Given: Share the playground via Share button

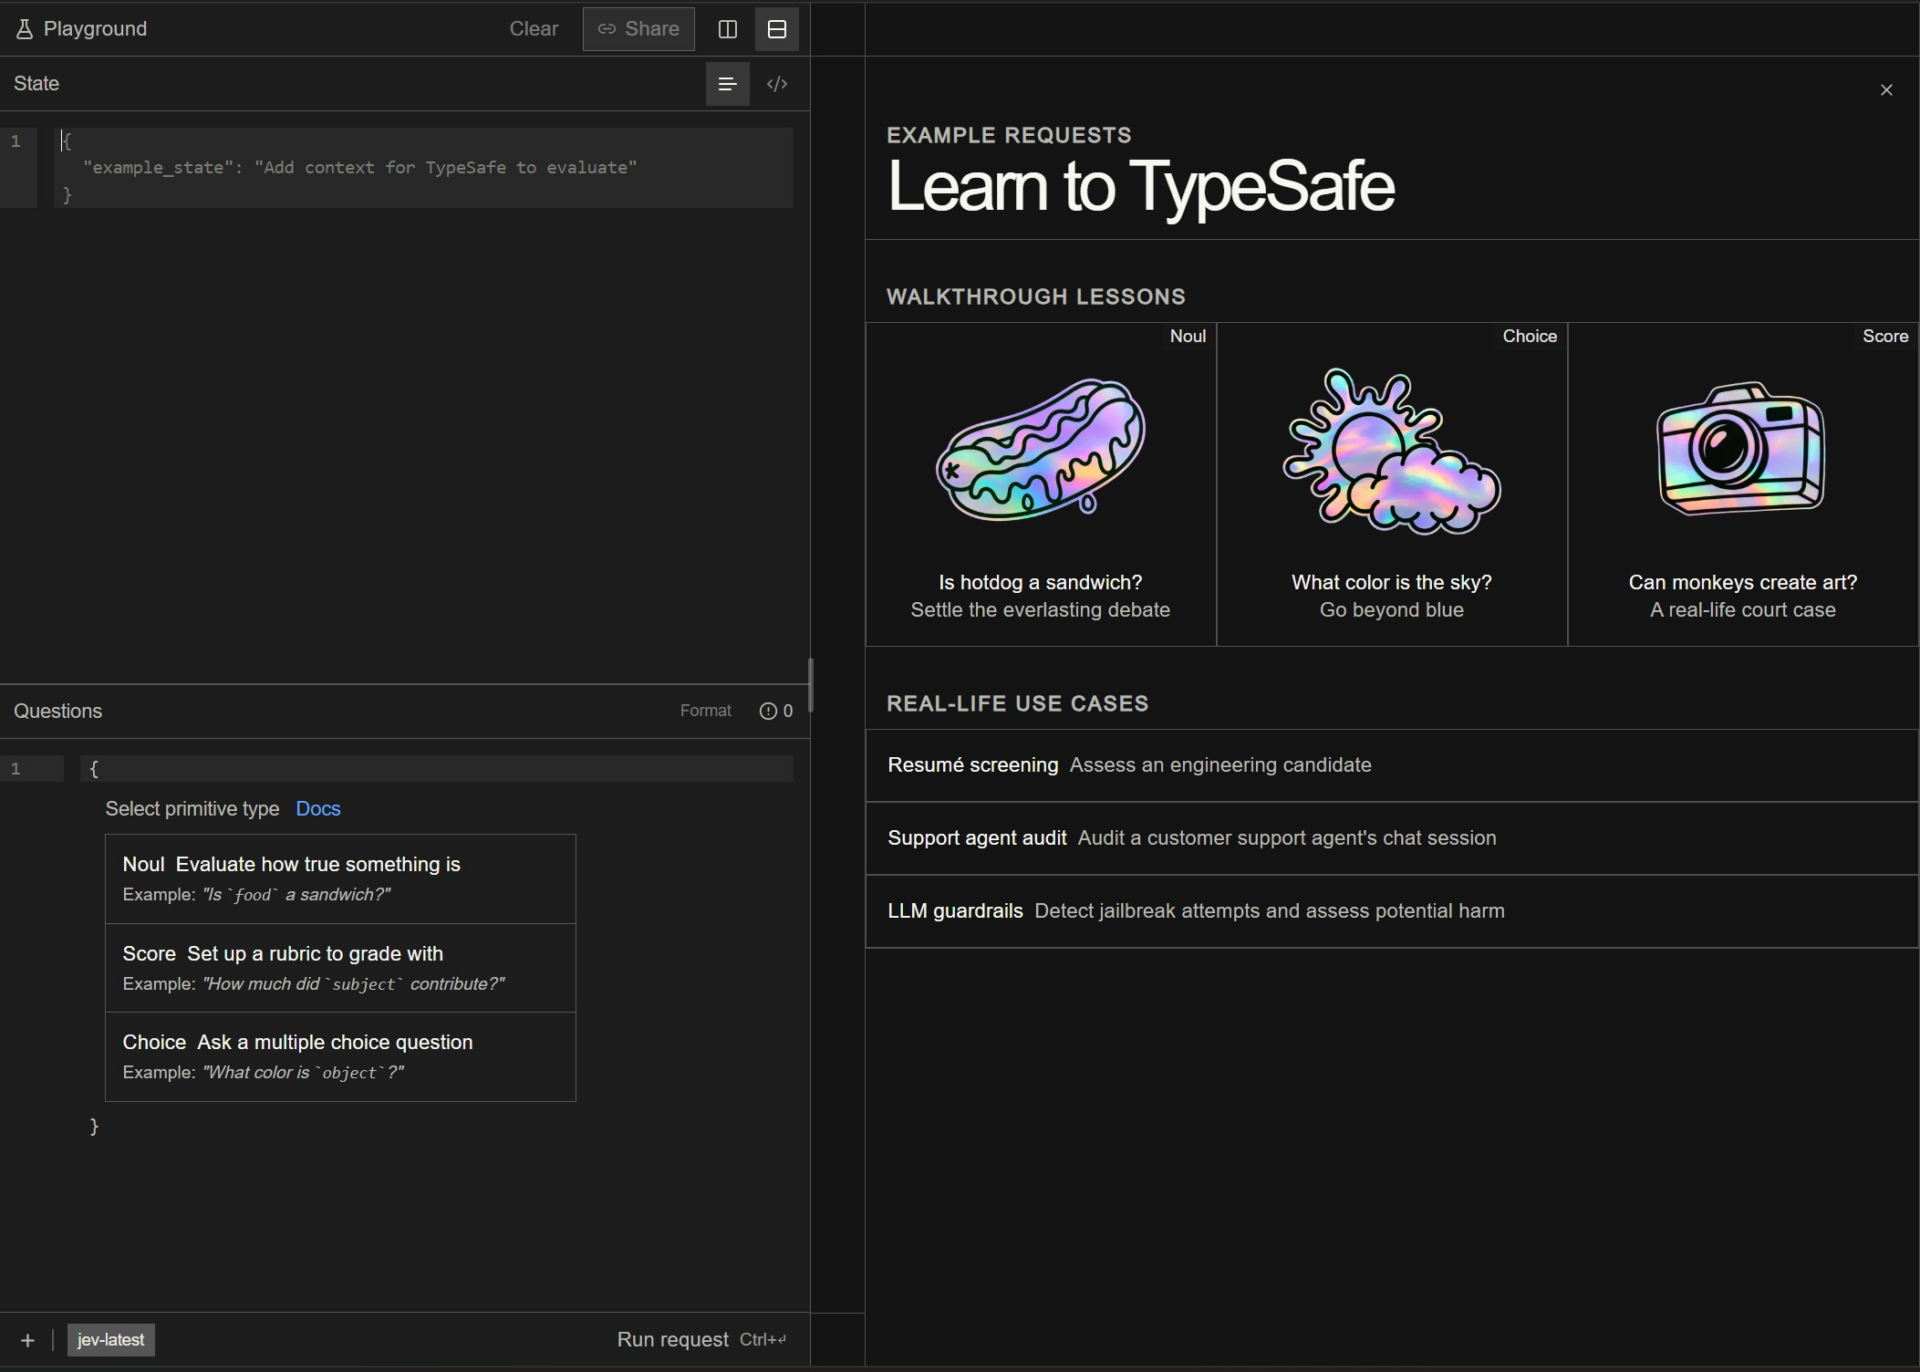Looking at the screenshot, I should pos(638,29).
